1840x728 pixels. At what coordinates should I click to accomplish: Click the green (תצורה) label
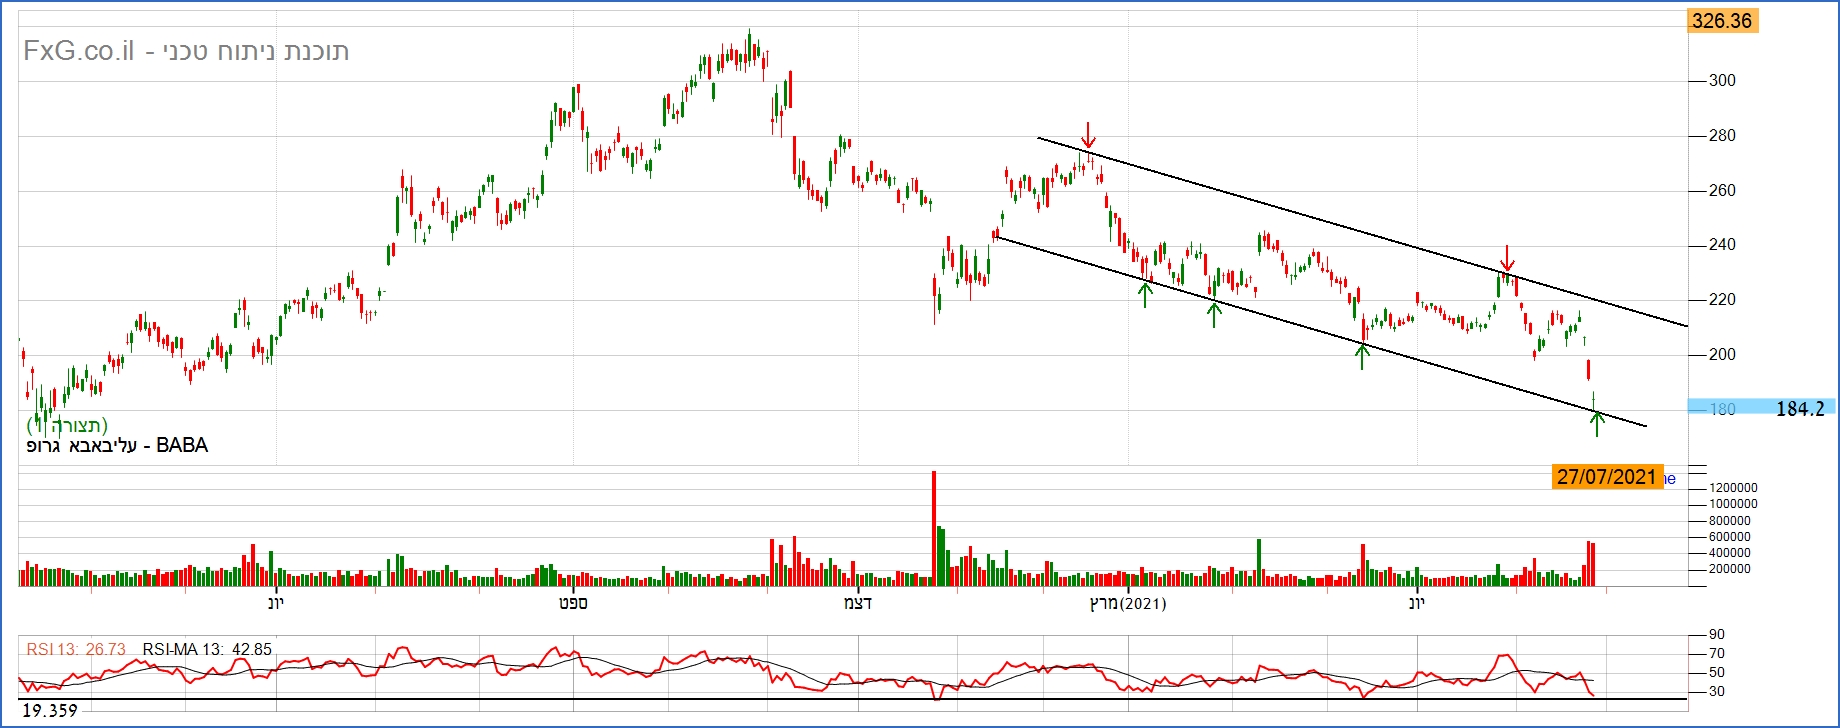point(67,425)
